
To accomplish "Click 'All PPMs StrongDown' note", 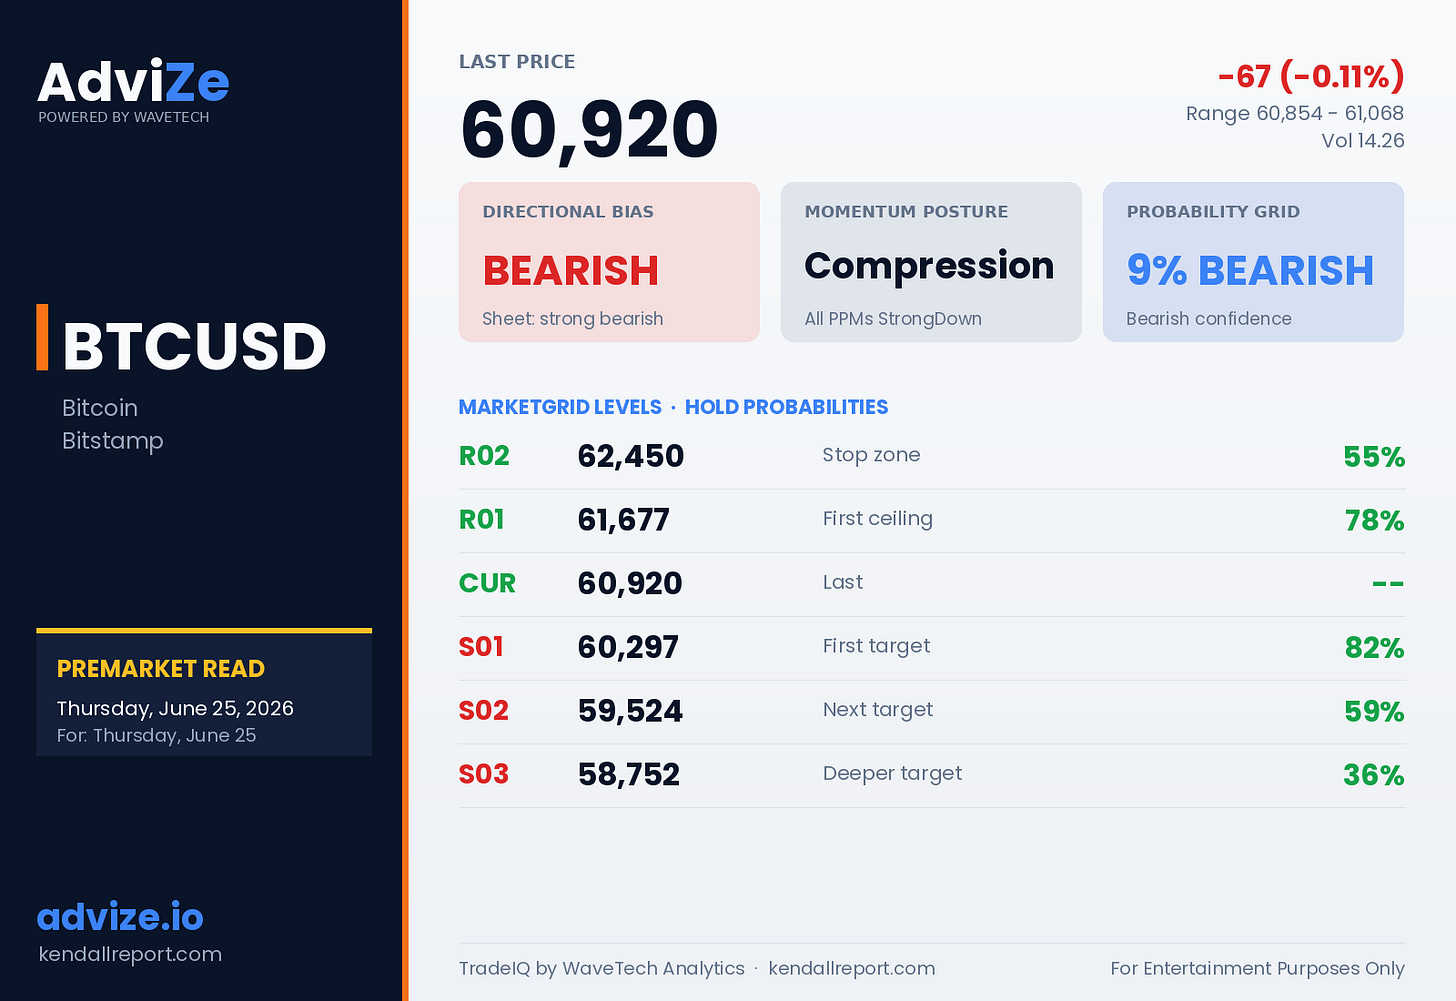I will (893, 319).
